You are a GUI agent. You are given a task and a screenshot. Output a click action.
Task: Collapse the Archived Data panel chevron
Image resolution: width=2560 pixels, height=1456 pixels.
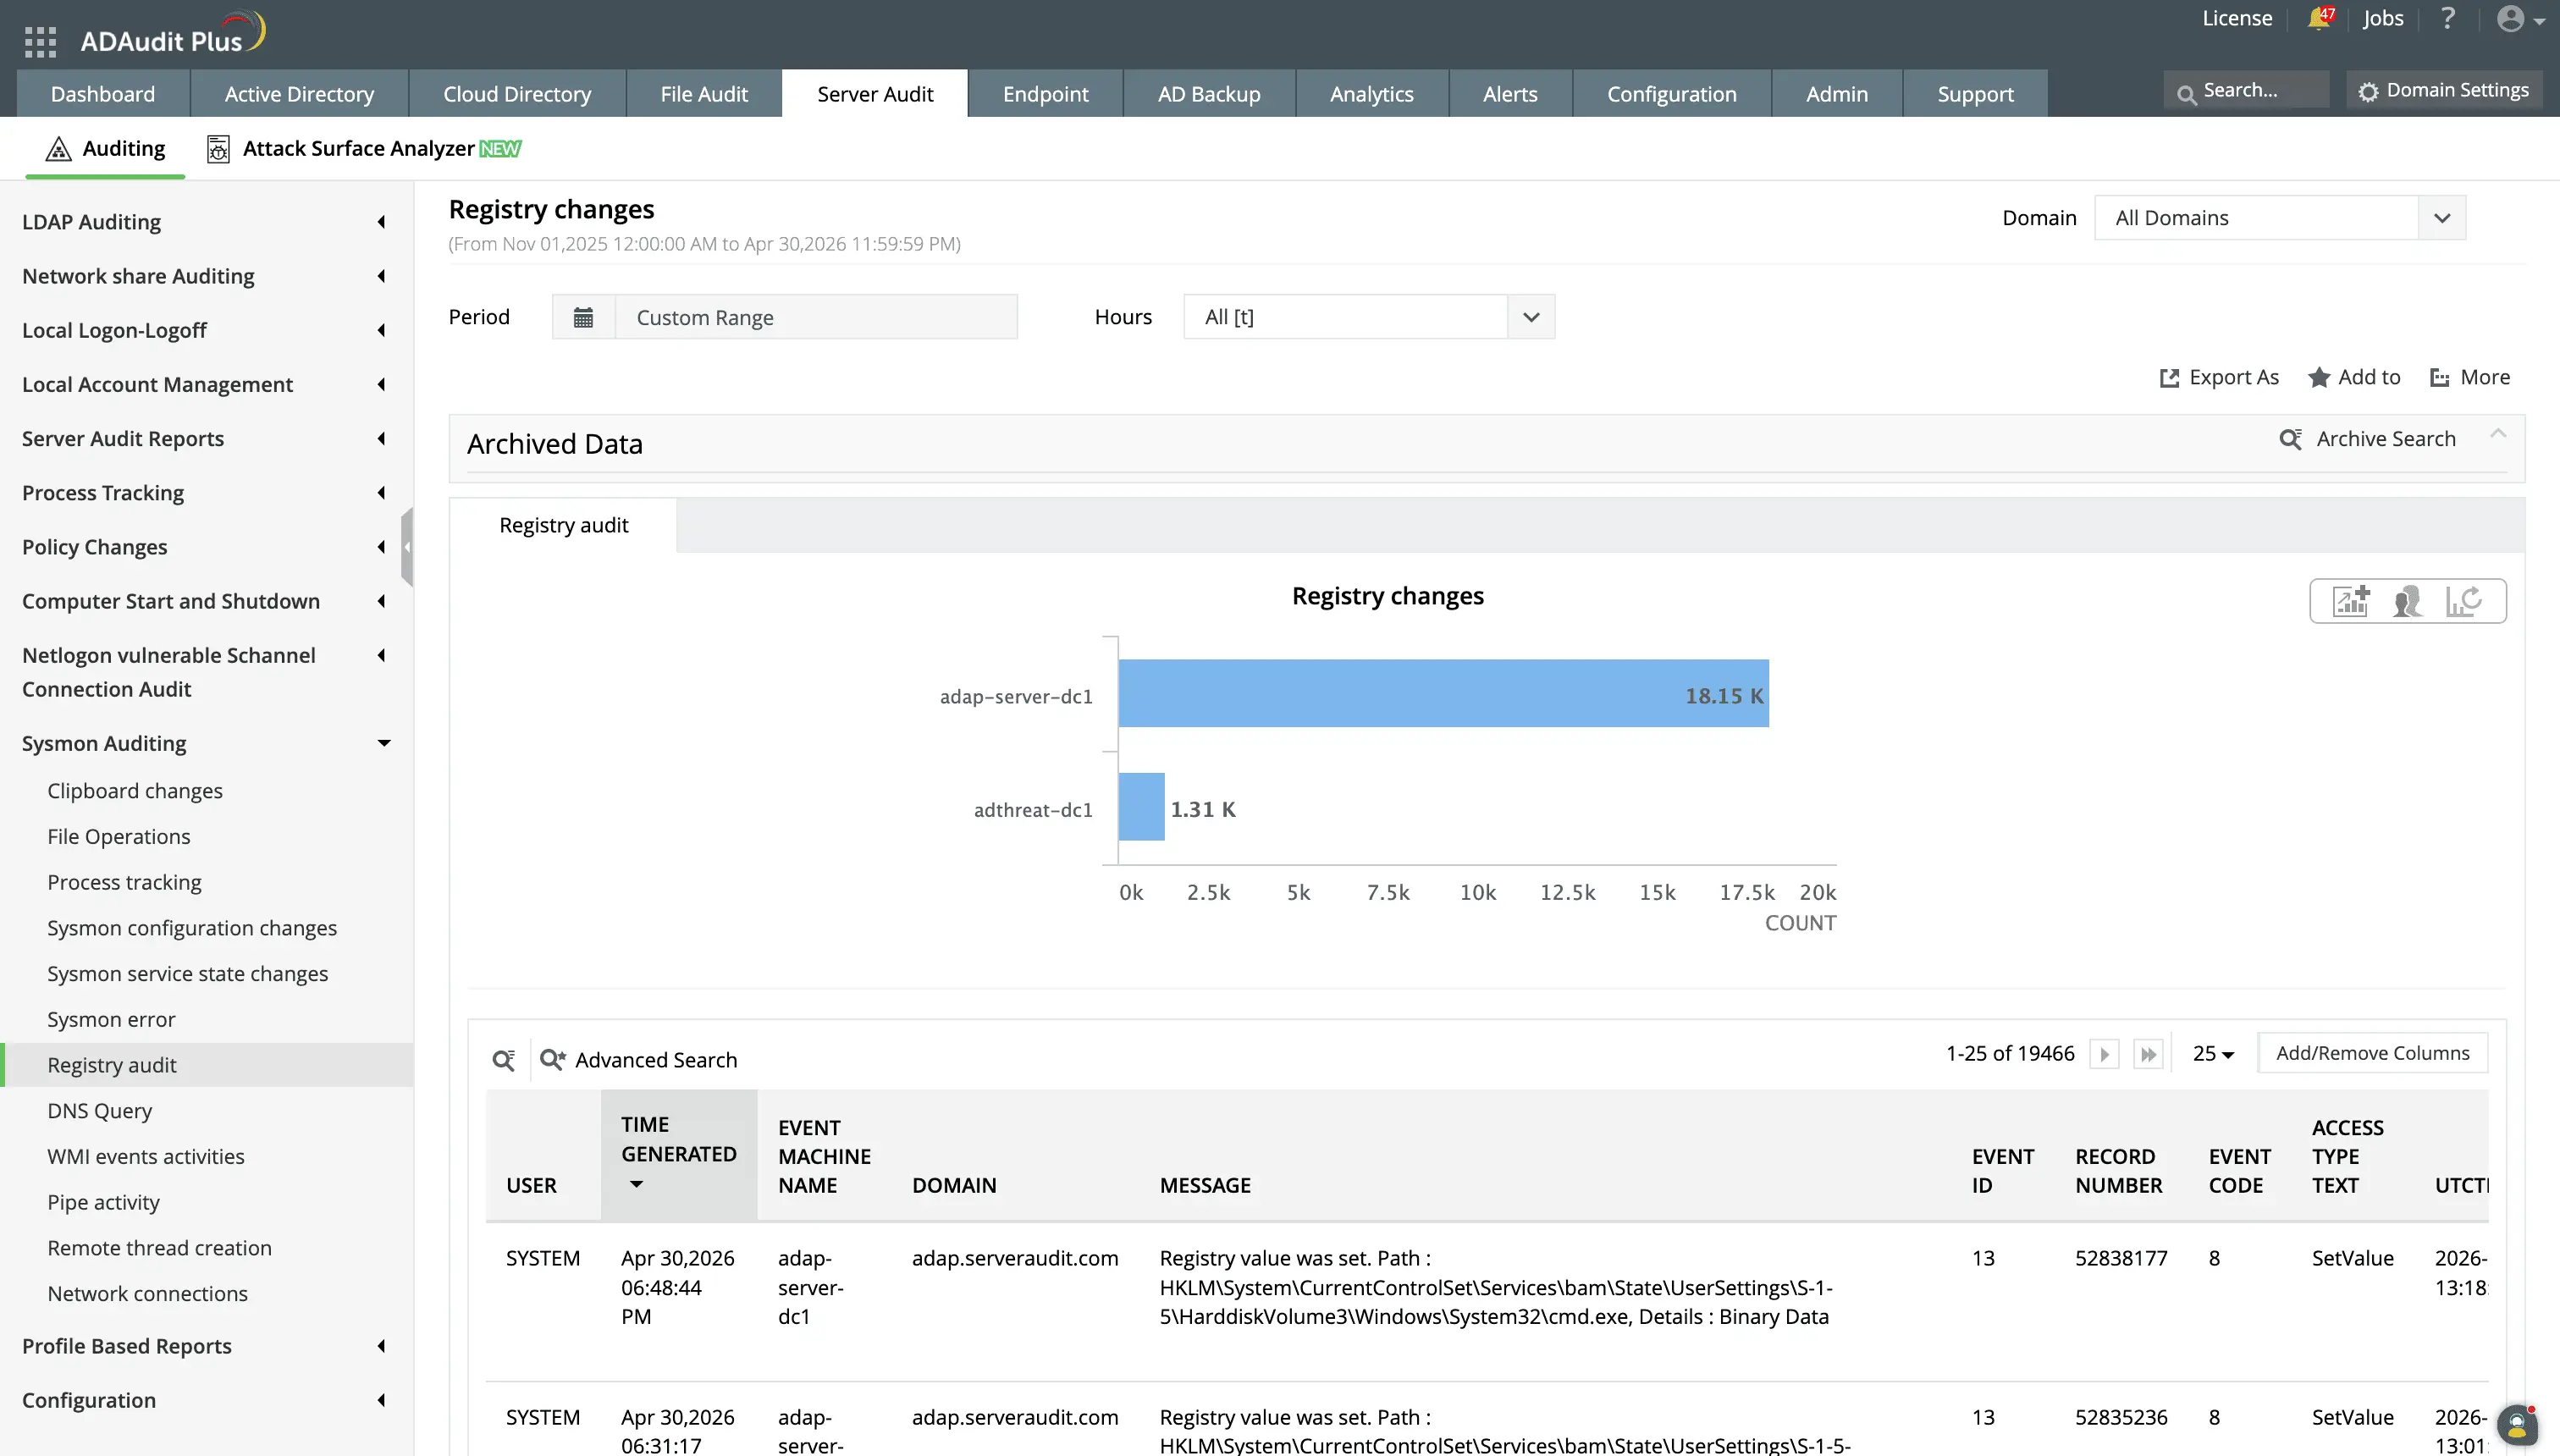coord(2498,434)
